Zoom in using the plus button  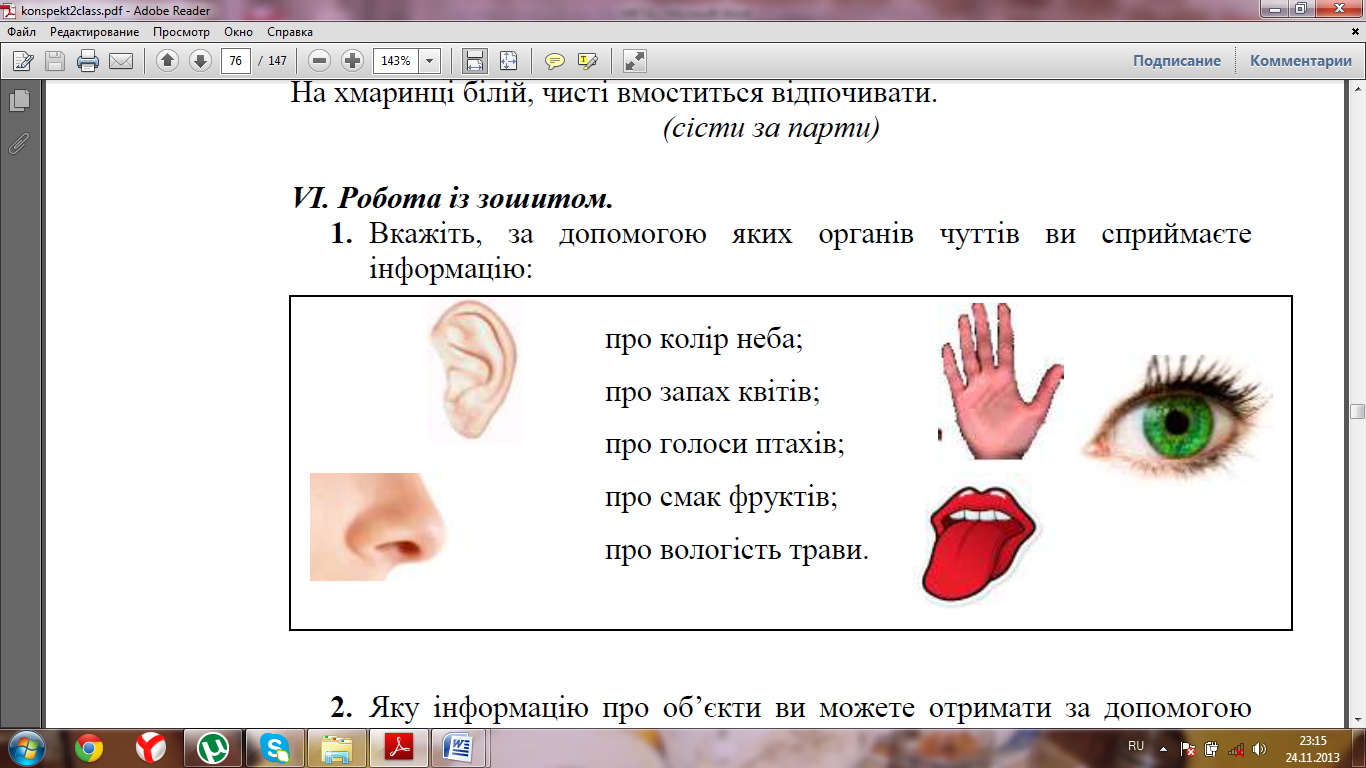coord(352,61)
